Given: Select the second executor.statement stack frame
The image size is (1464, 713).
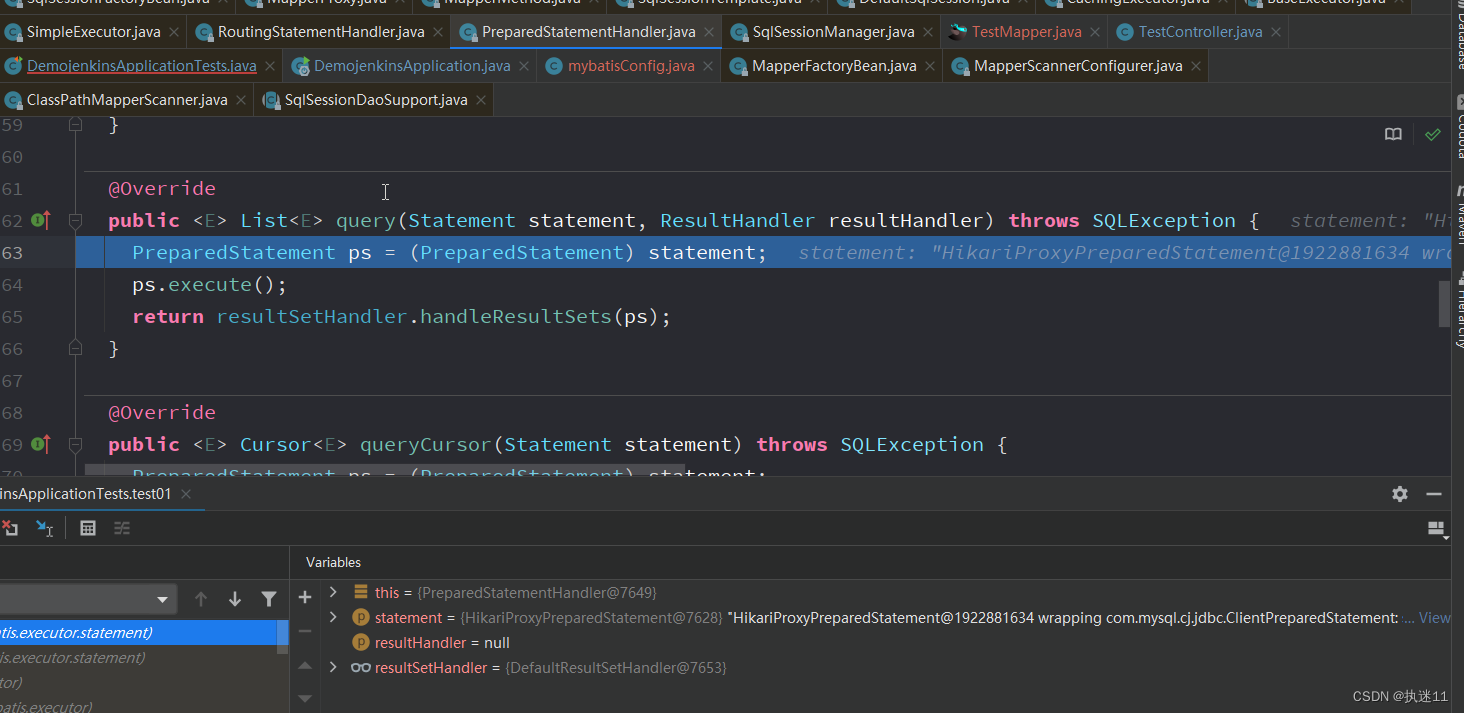Looking at the screenshot, I should (139, 657).
